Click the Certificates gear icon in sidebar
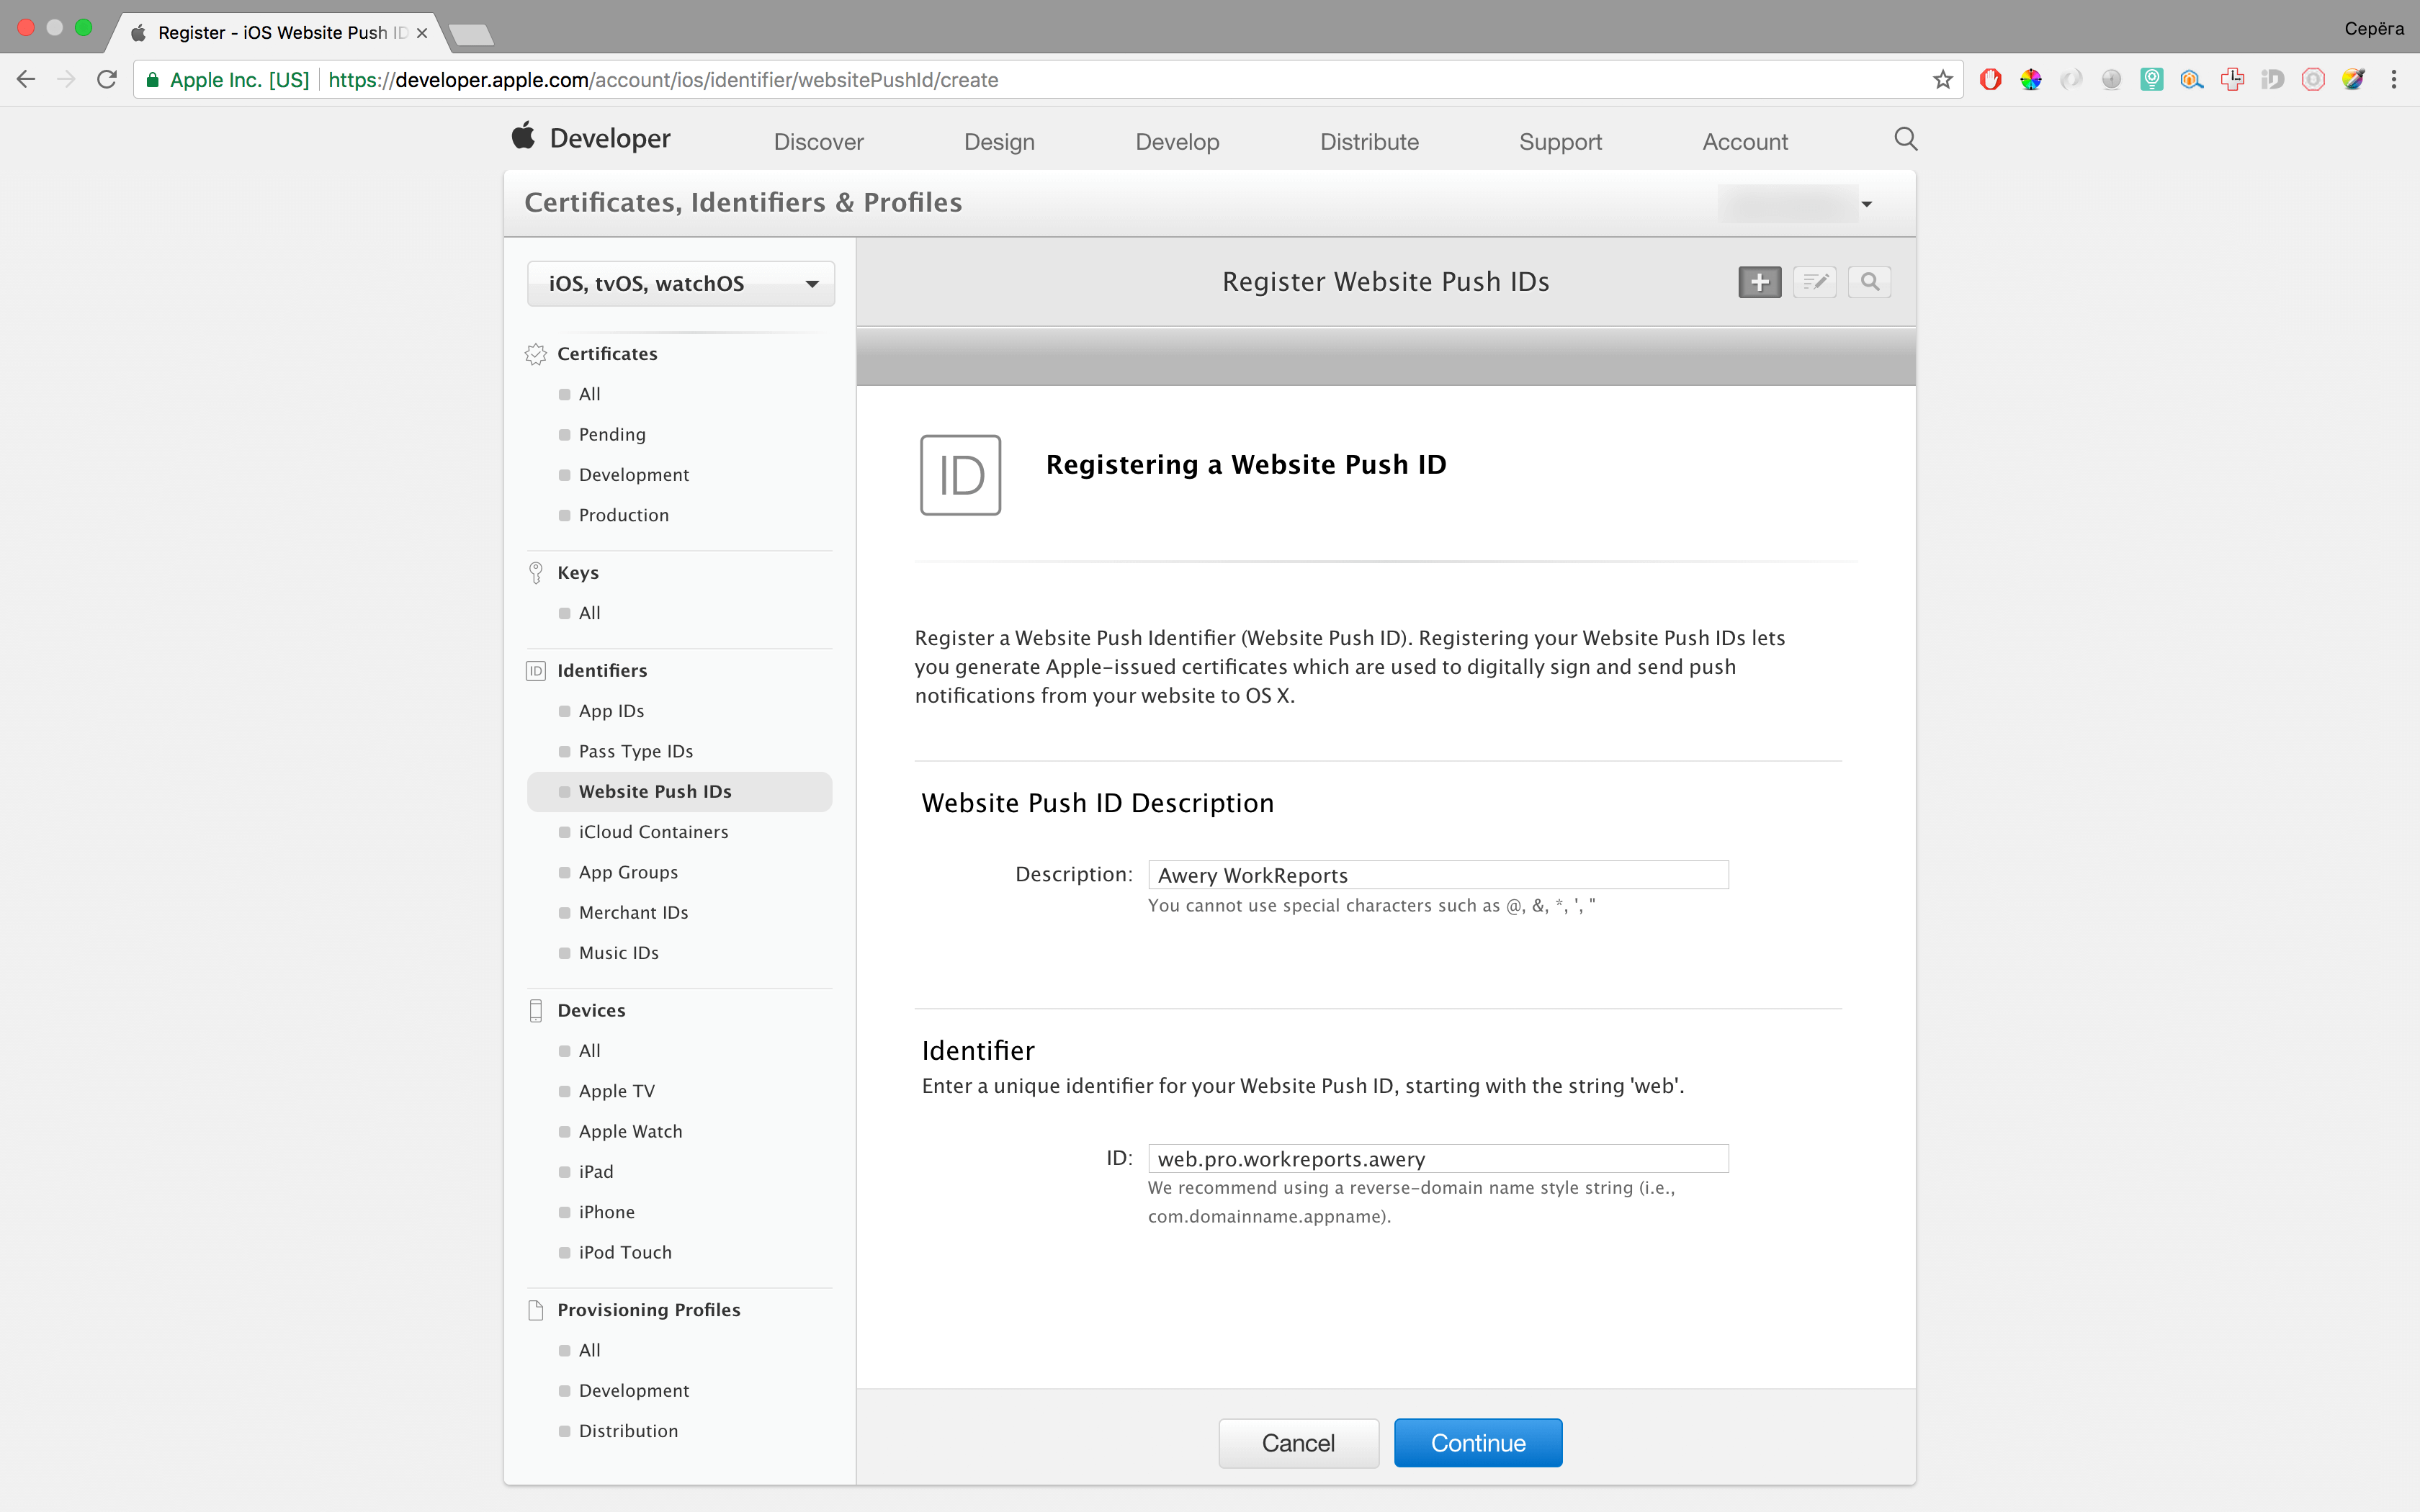Screen dimensions: 2420x1512 [x=535, y=354]
